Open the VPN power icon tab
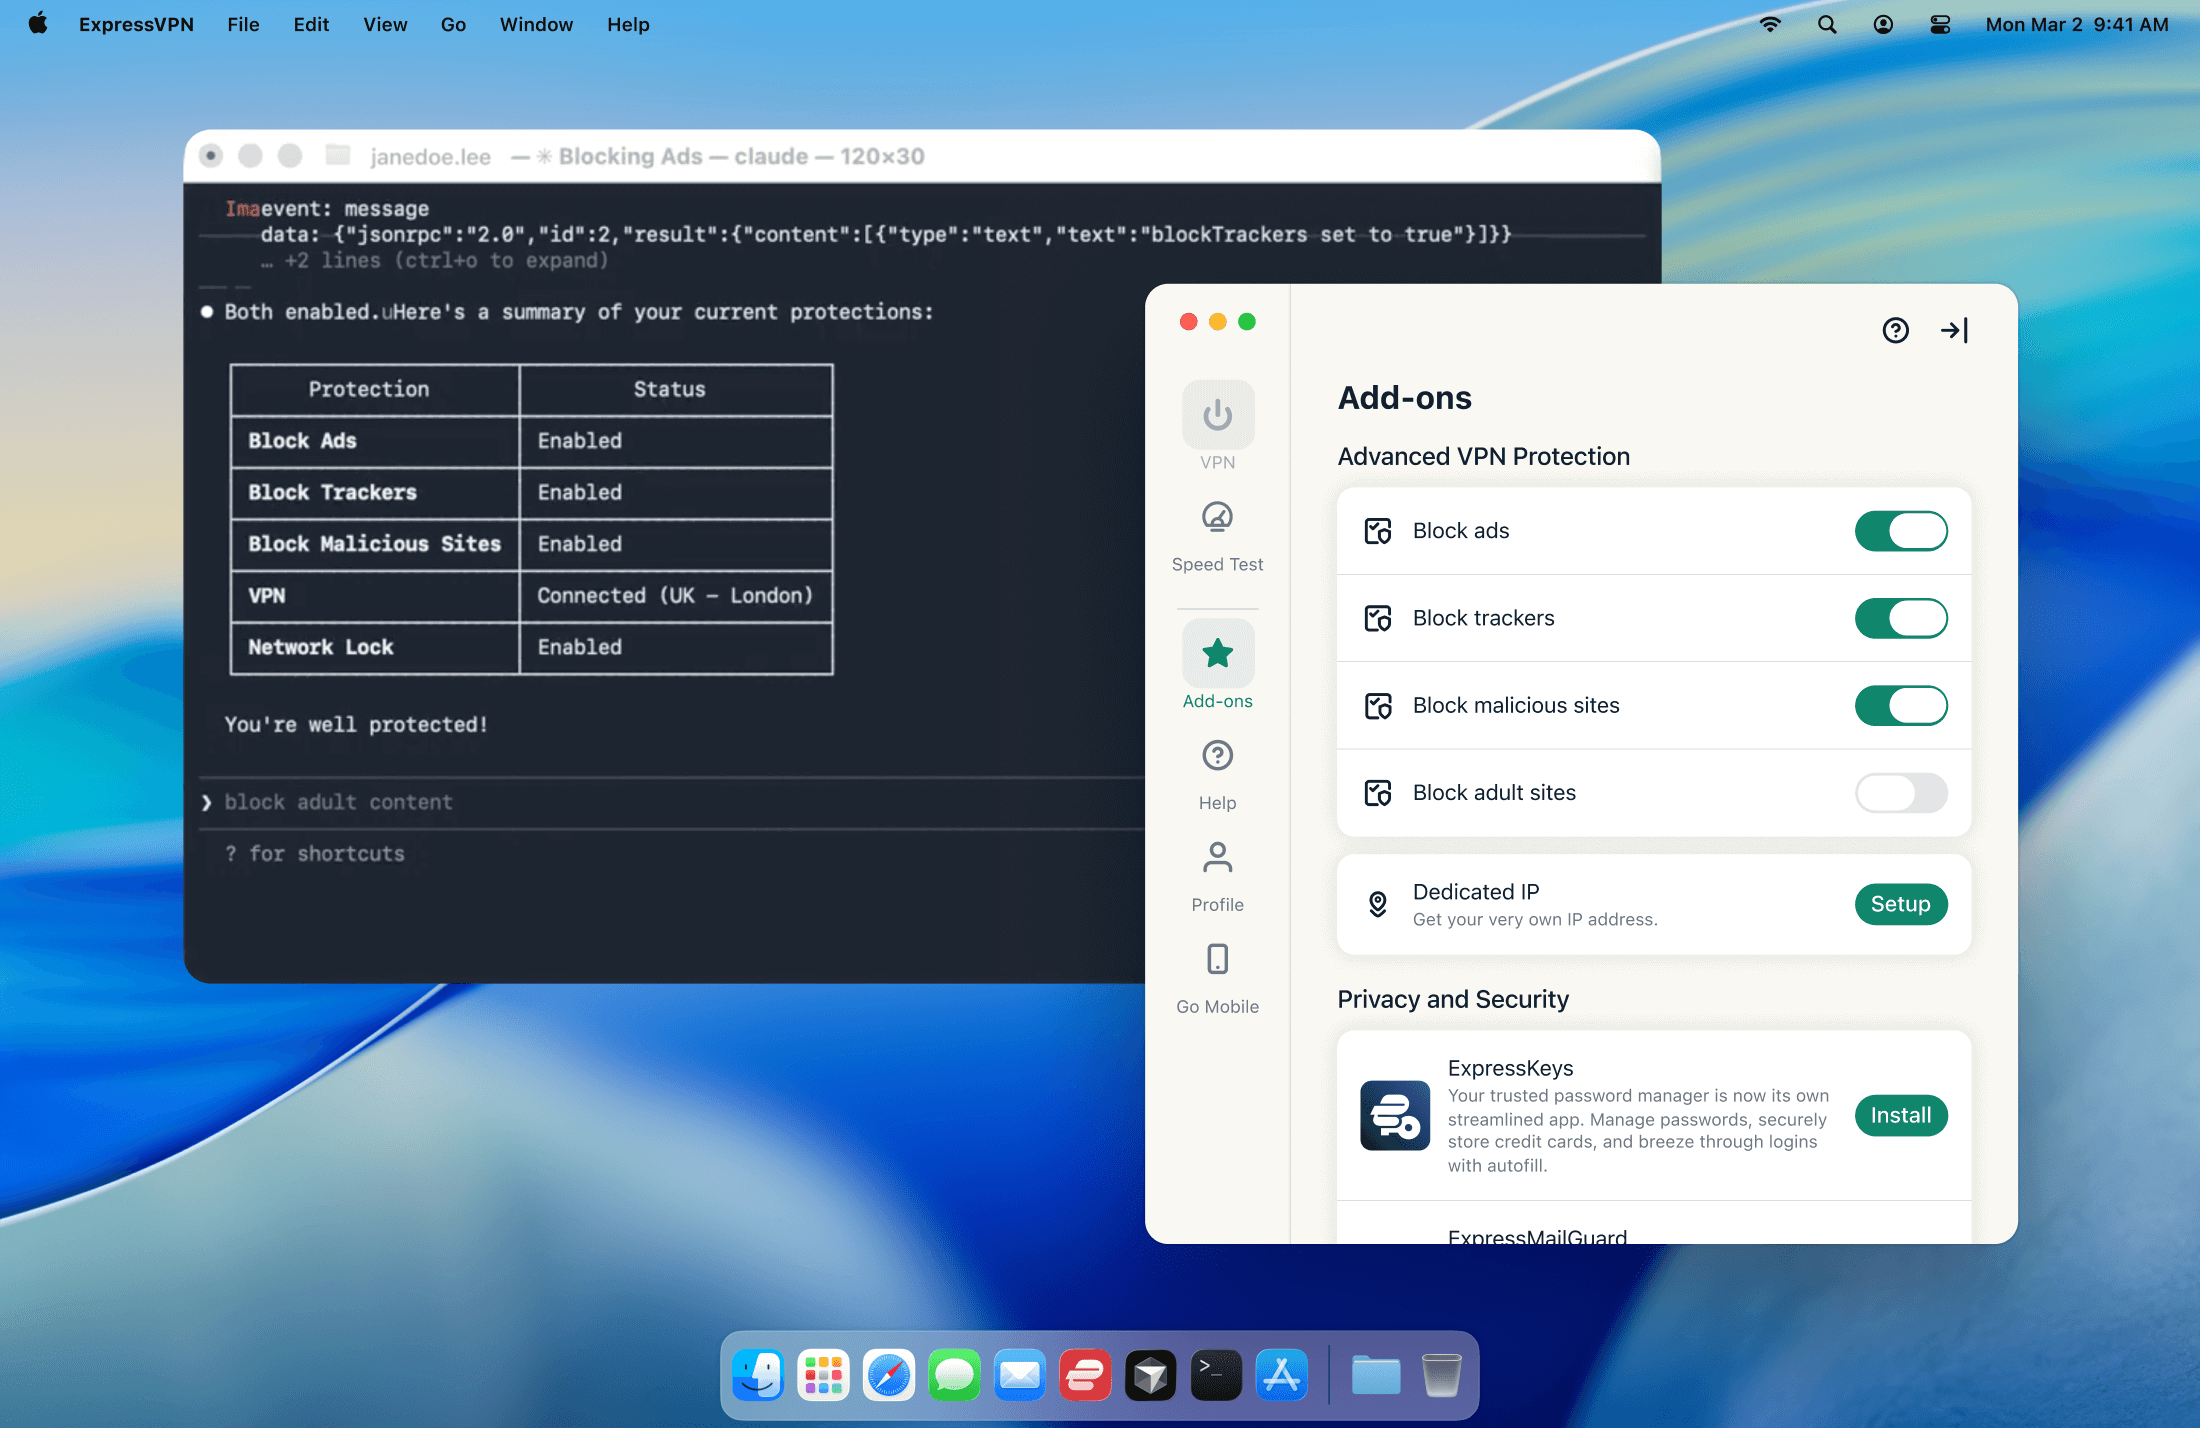2200x1429 pixels. coord(1217,415)
